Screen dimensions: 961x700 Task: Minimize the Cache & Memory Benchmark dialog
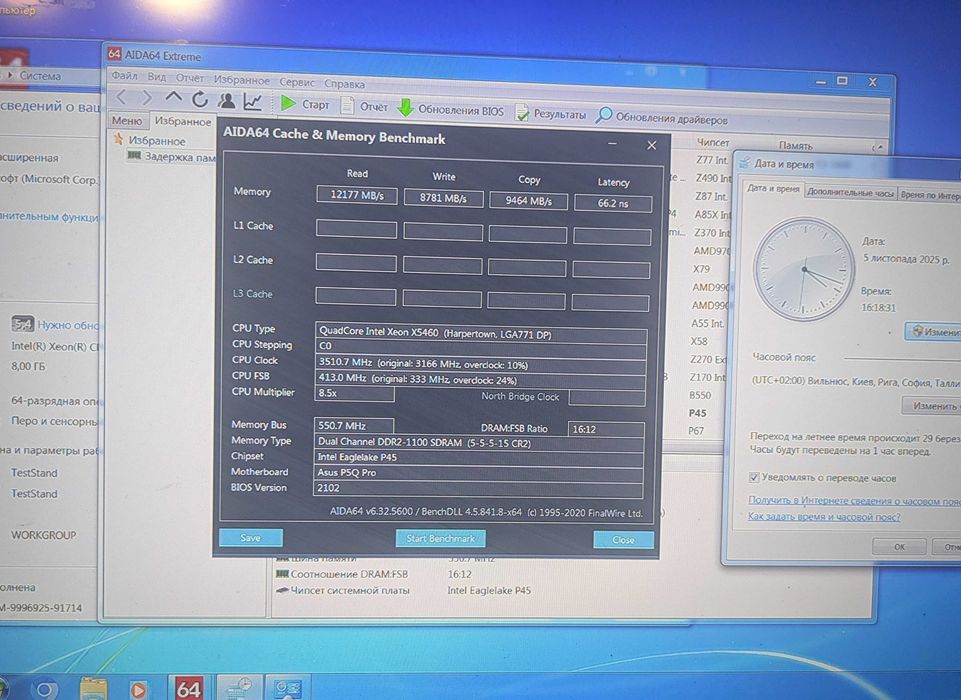[612, 143]
